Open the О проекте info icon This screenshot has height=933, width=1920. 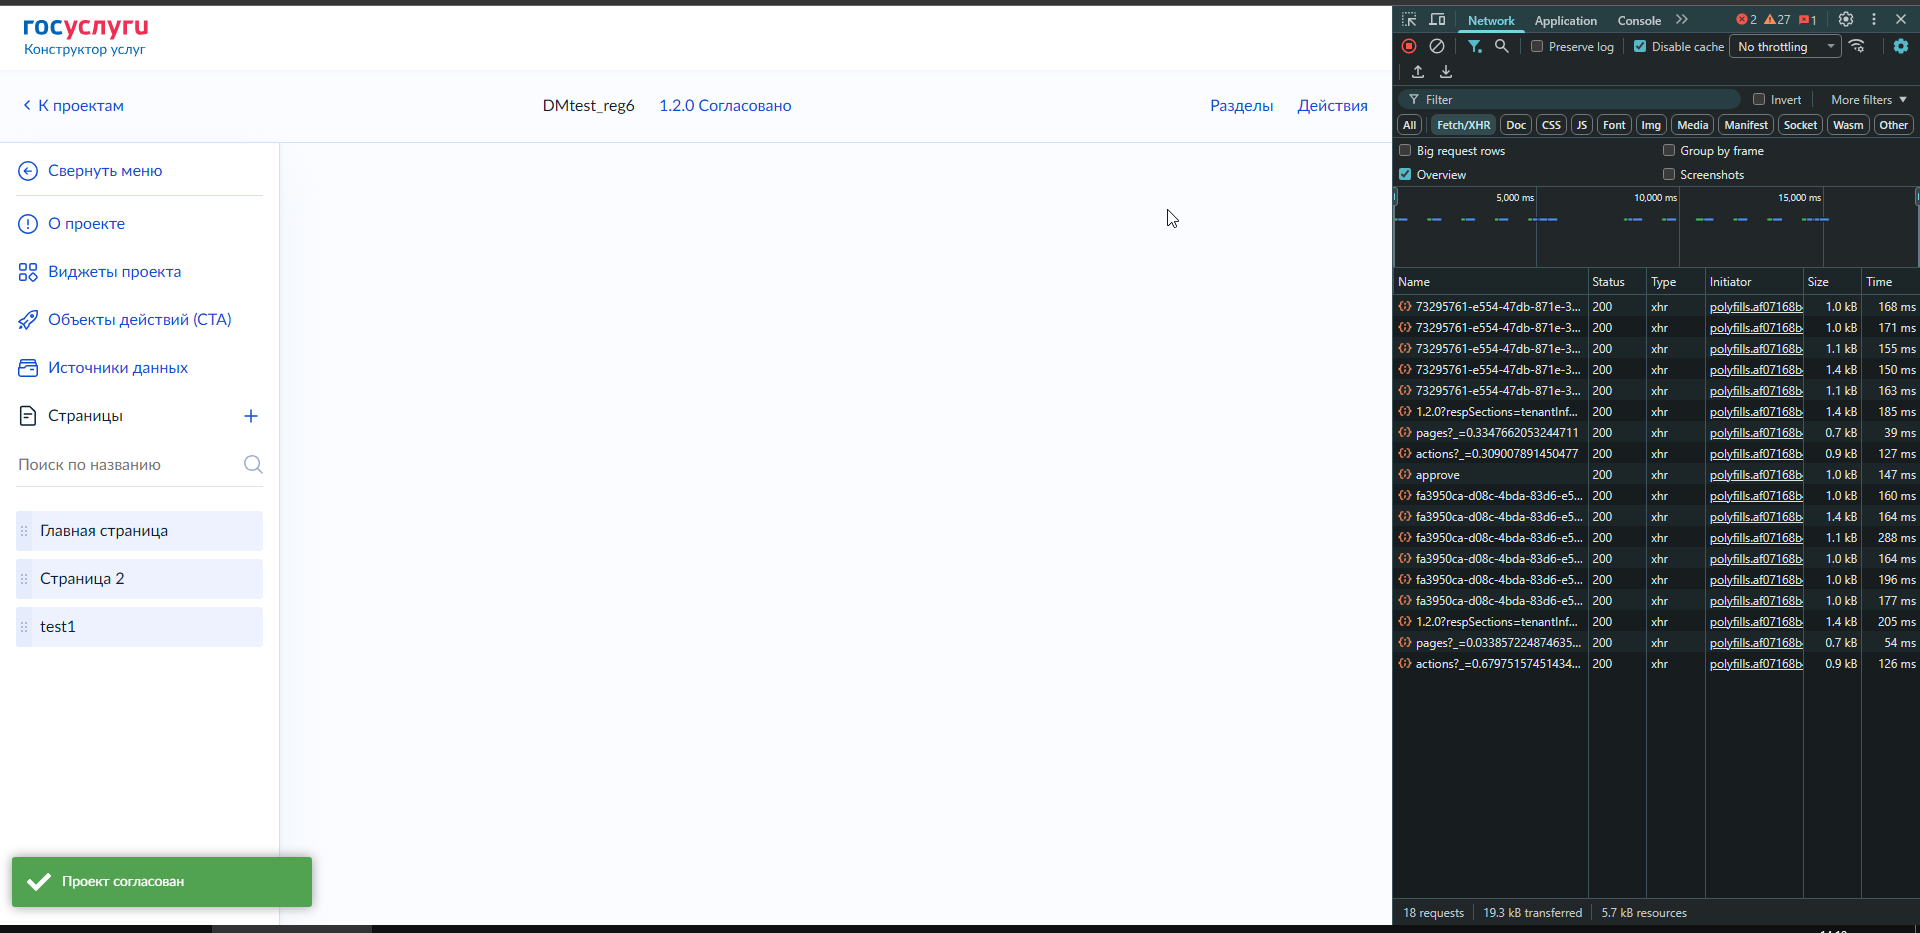[x=28, y=224]
